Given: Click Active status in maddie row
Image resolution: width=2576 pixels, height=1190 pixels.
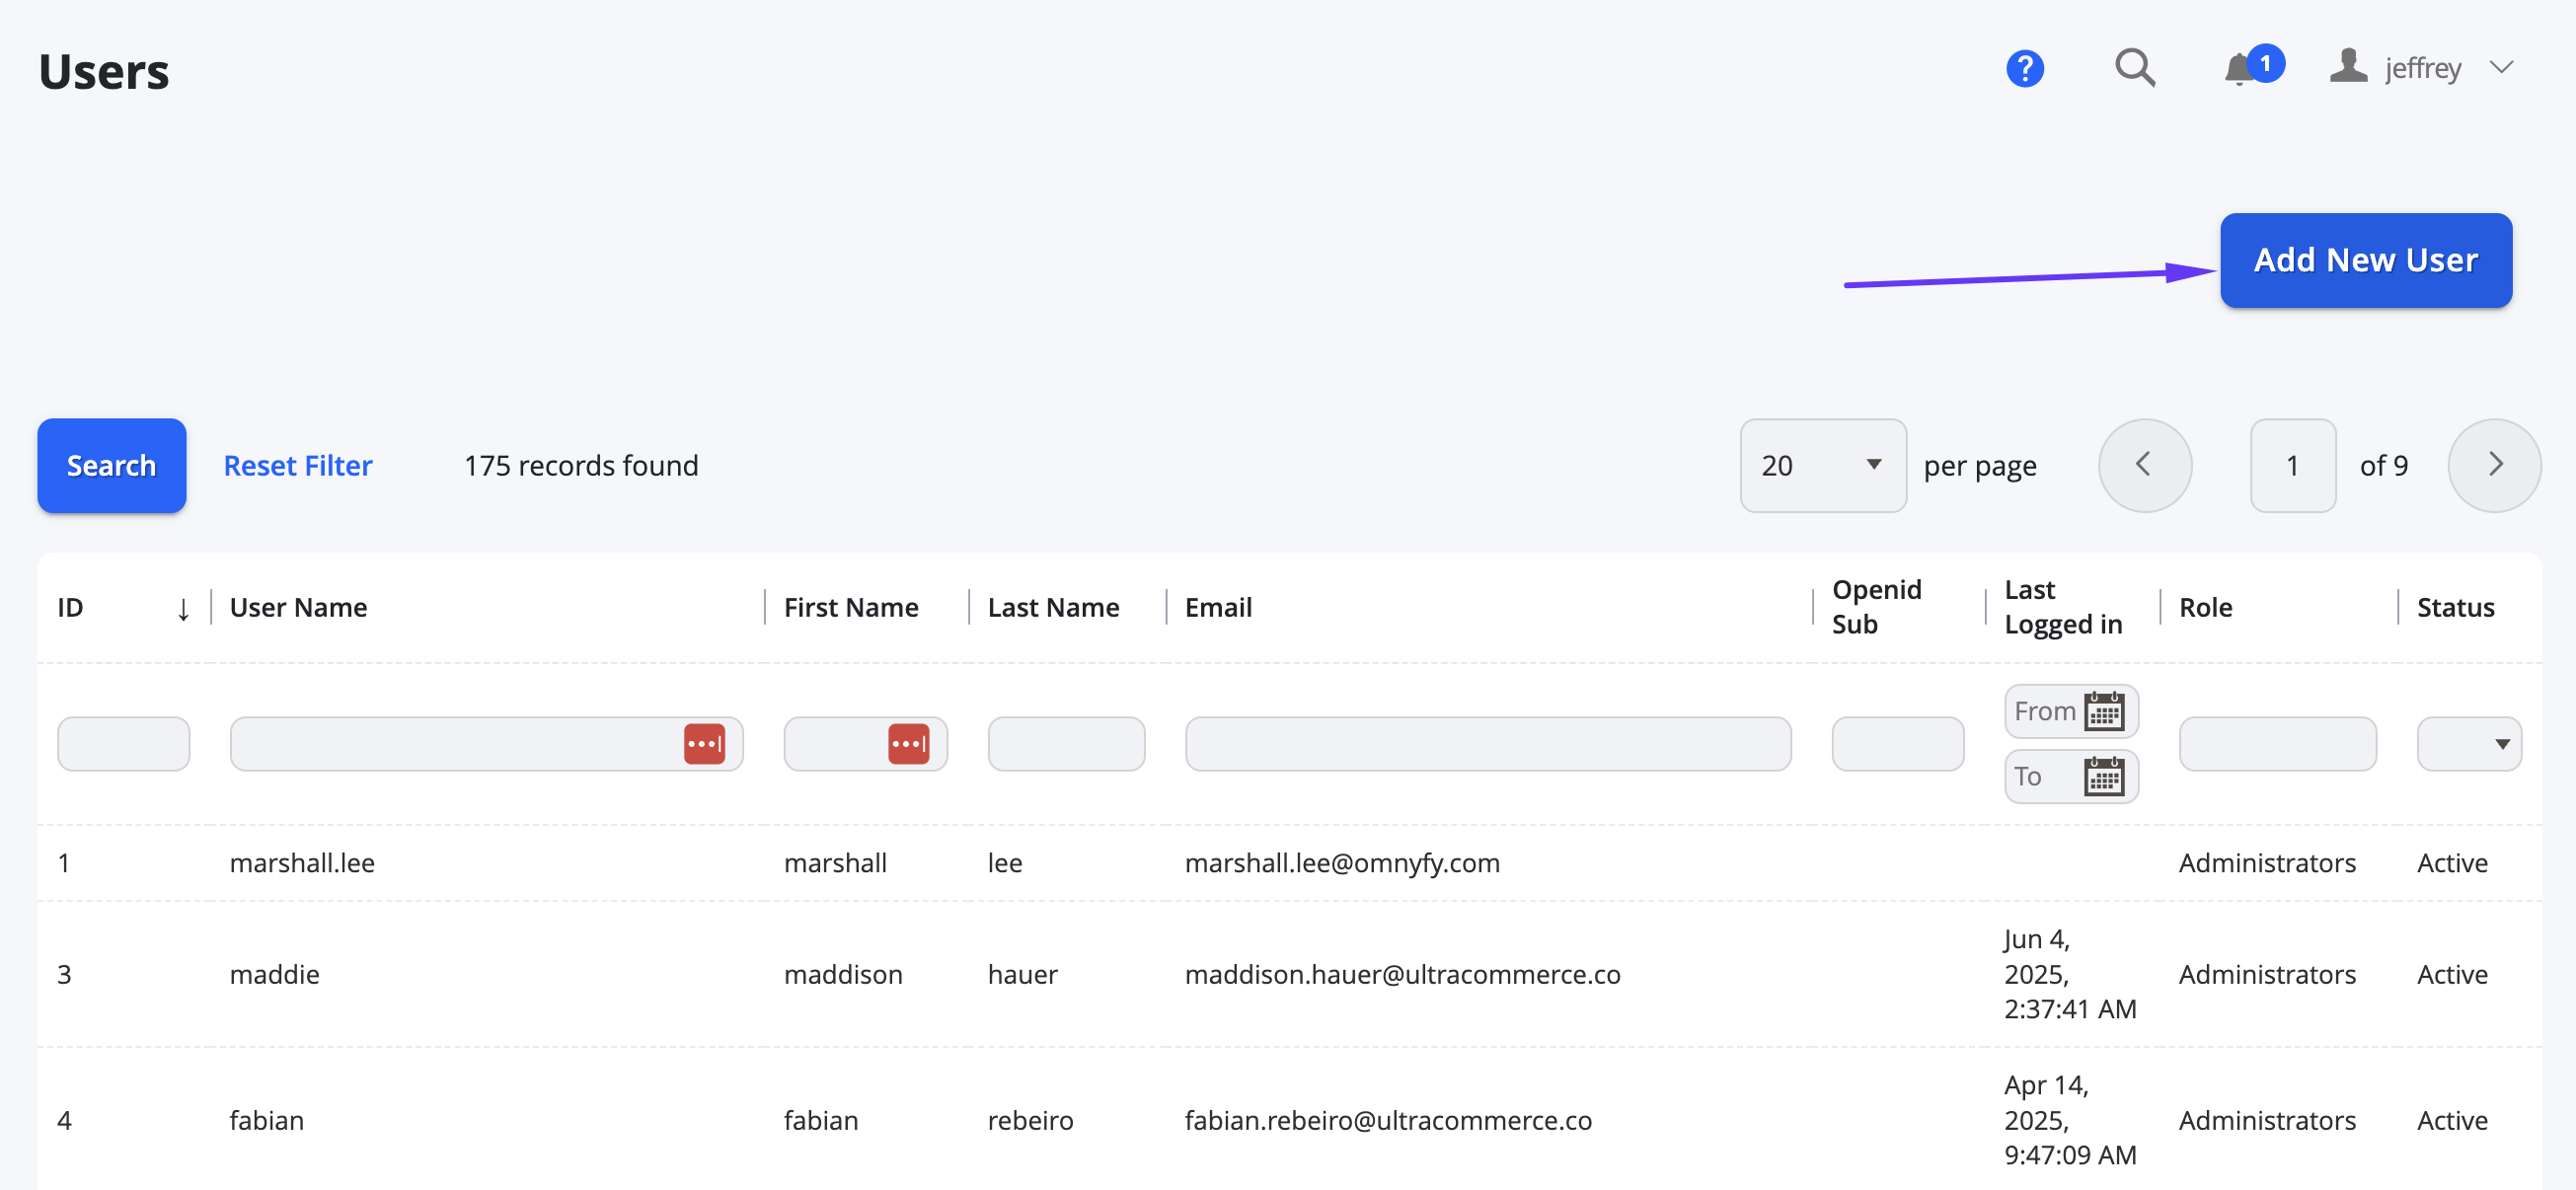Looking at the screenshot, I should (2451, 974).
